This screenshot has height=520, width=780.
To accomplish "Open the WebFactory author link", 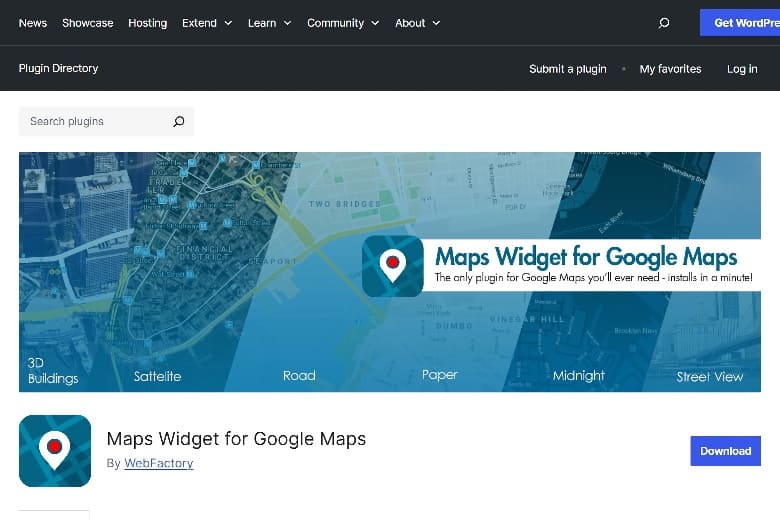I will click(x=159, y=463).
